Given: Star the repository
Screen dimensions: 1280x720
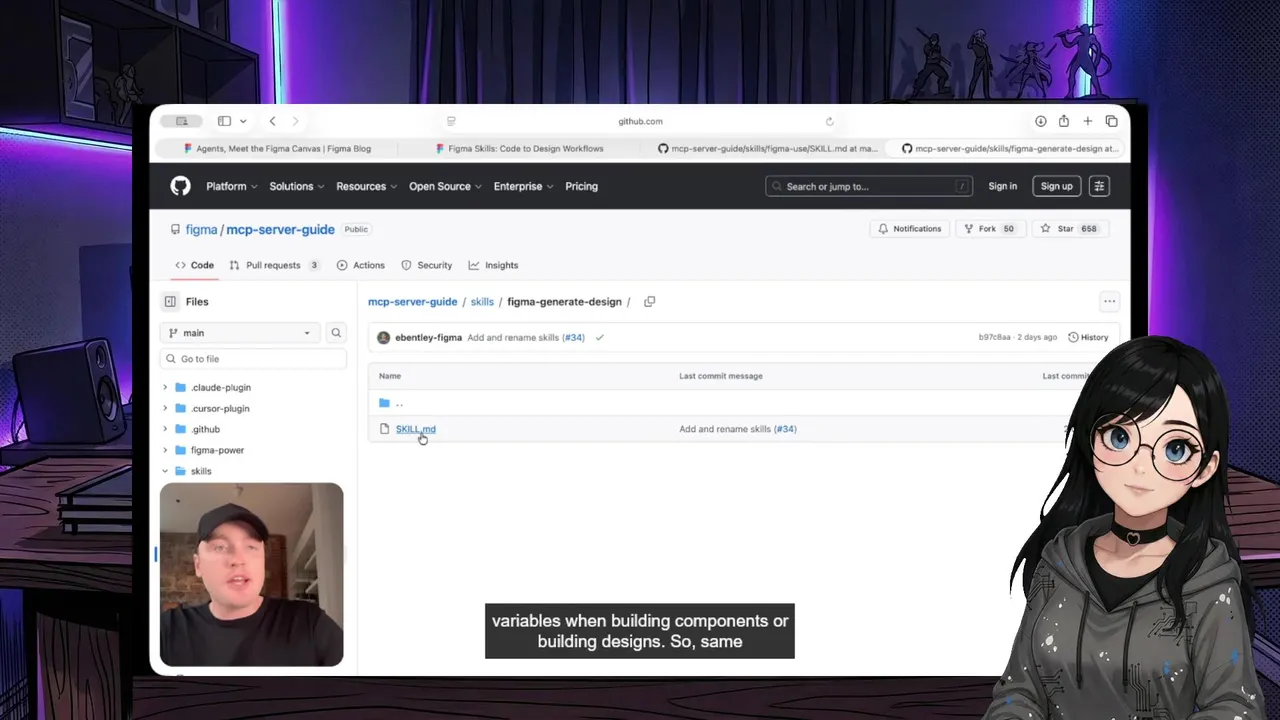Looking at the screenshot, I should [x=1068, y=229].
